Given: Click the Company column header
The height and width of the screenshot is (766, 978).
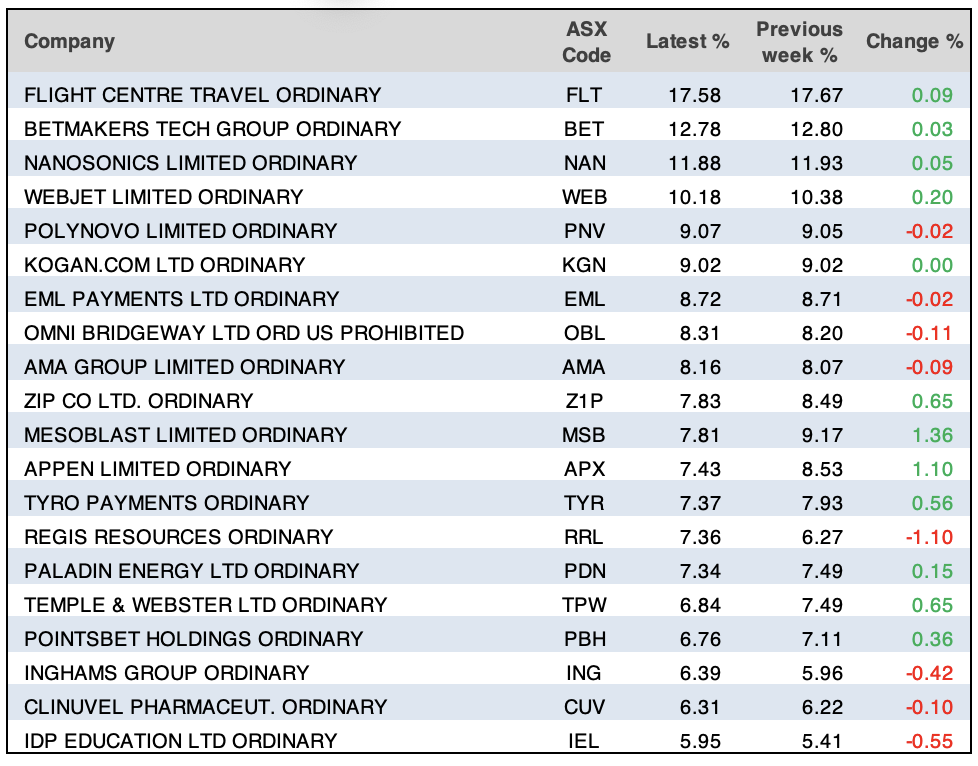Looking at the screenshot, I should click(x=69, y=41).
